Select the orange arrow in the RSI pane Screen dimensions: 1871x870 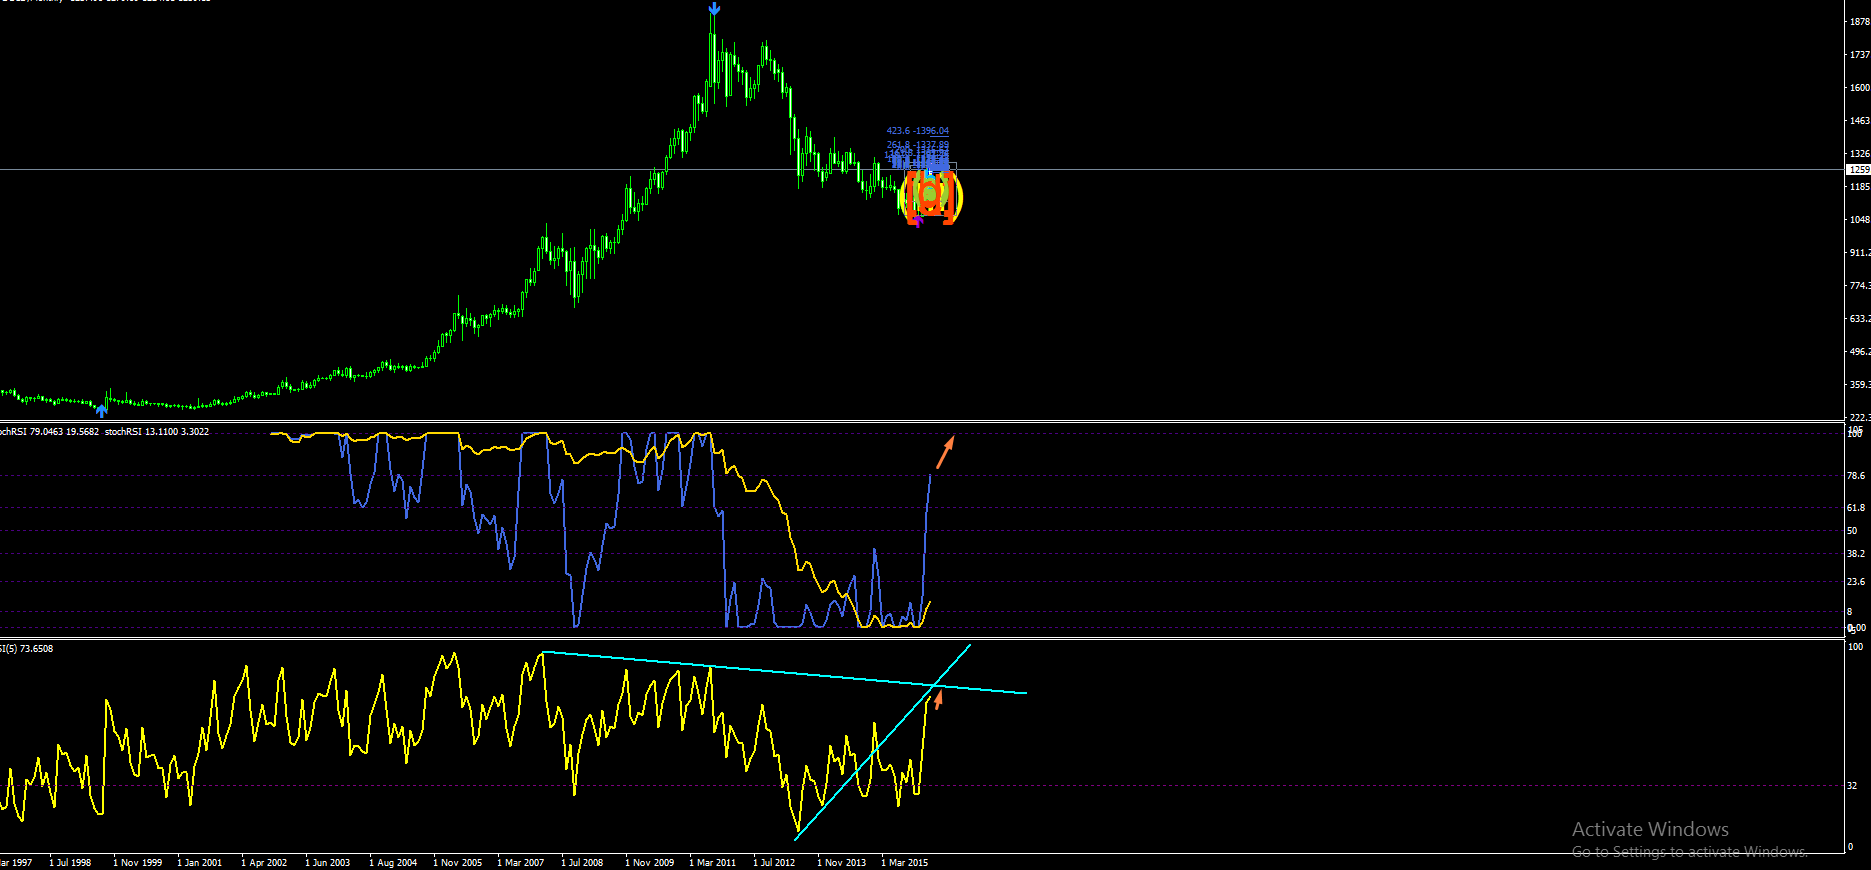(938, 699)
